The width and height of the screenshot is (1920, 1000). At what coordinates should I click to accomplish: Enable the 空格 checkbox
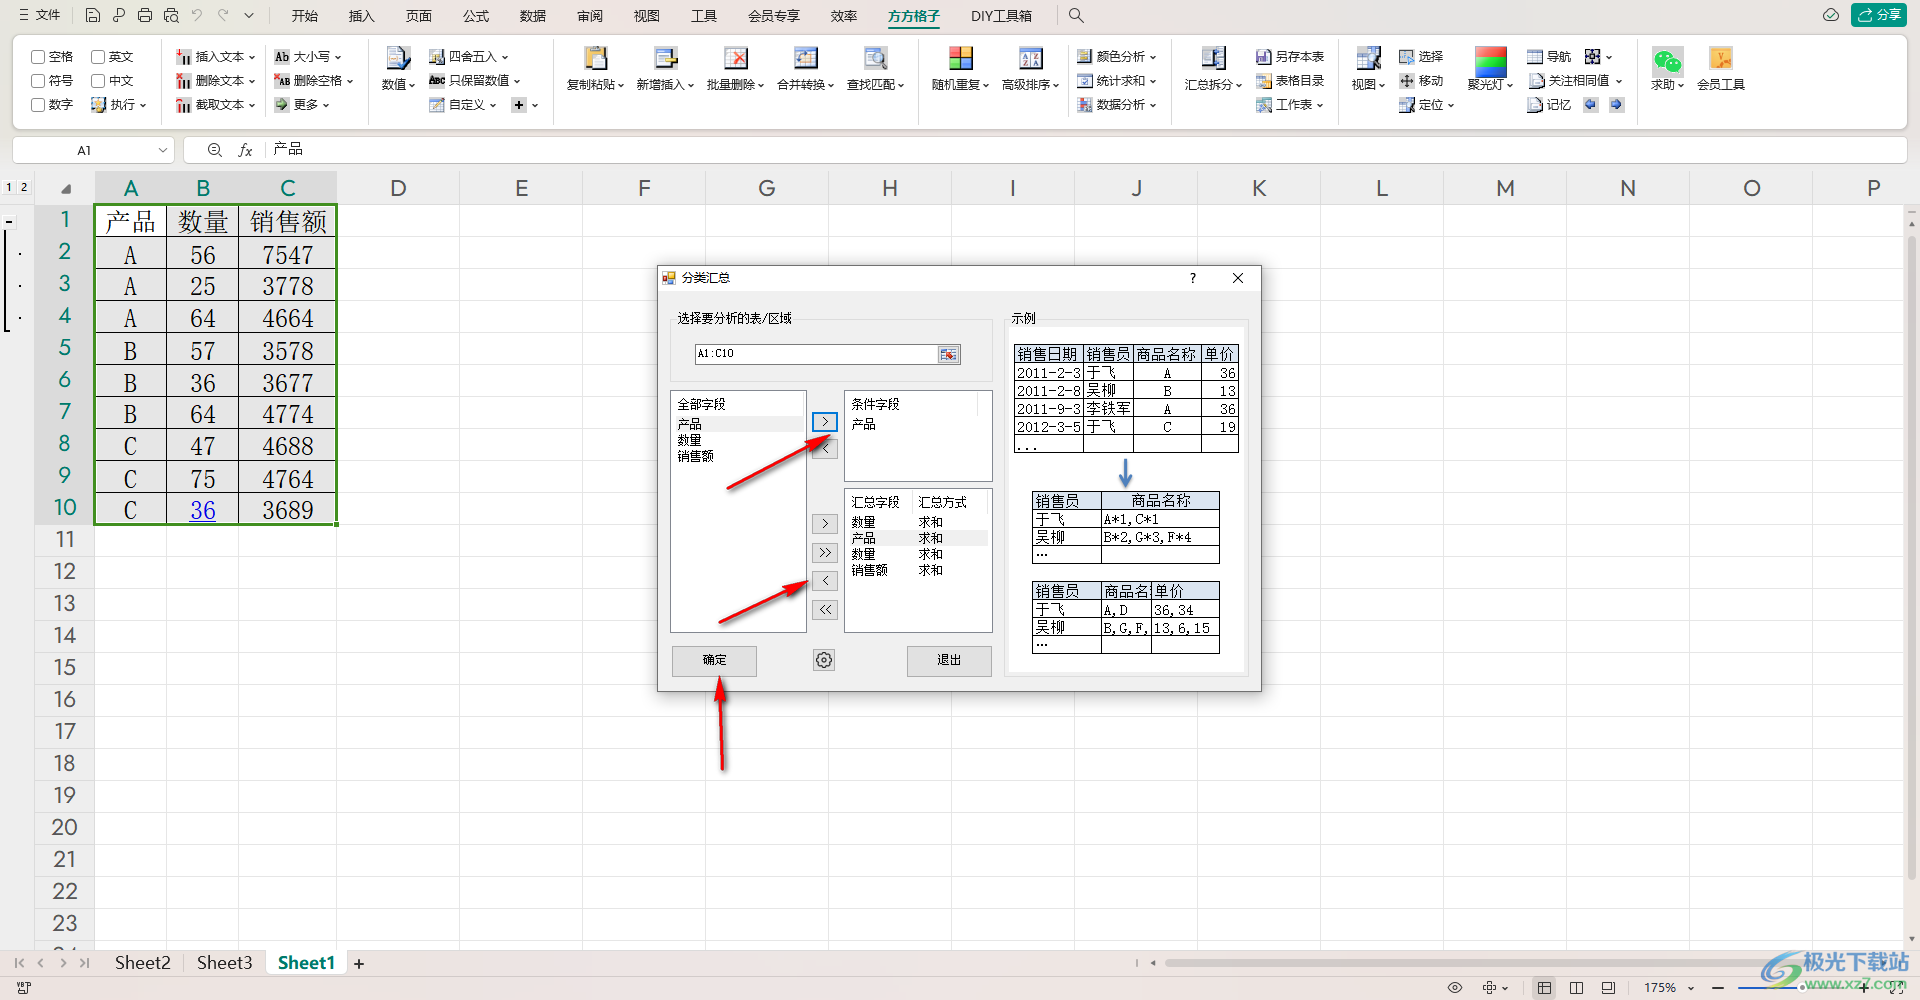pyautogui.click(x=38, y=57)
